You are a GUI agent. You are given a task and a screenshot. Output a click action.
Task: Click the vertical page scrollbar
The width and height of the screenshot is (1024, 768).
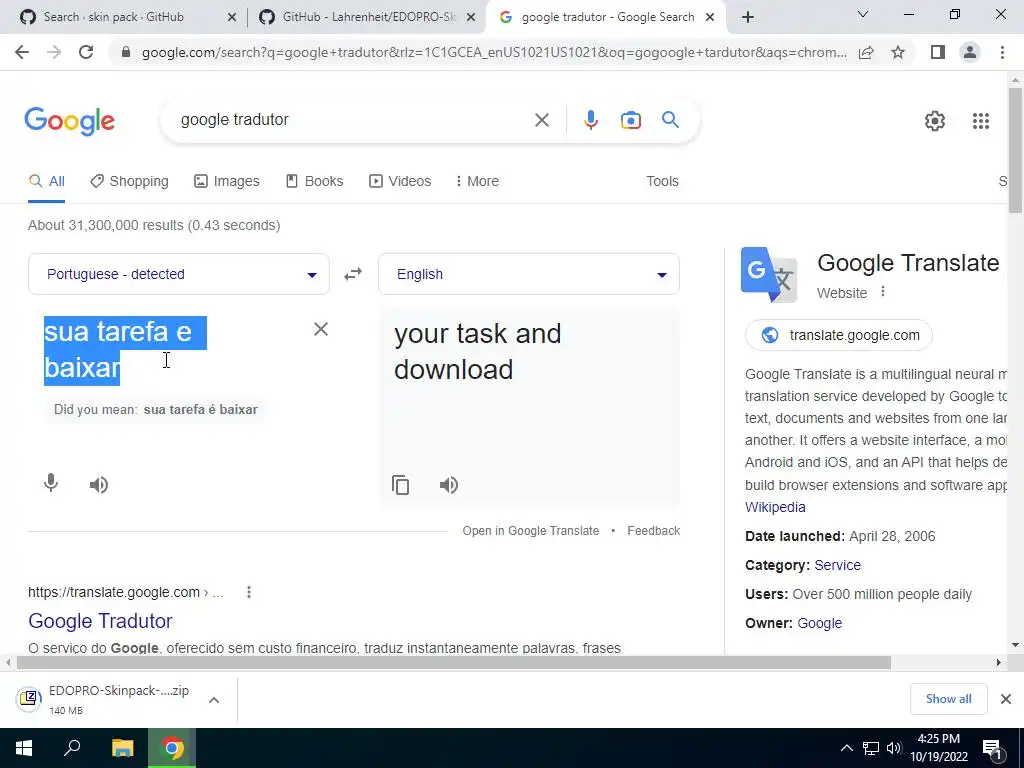pyautogui.click(x=1015, y=150)
